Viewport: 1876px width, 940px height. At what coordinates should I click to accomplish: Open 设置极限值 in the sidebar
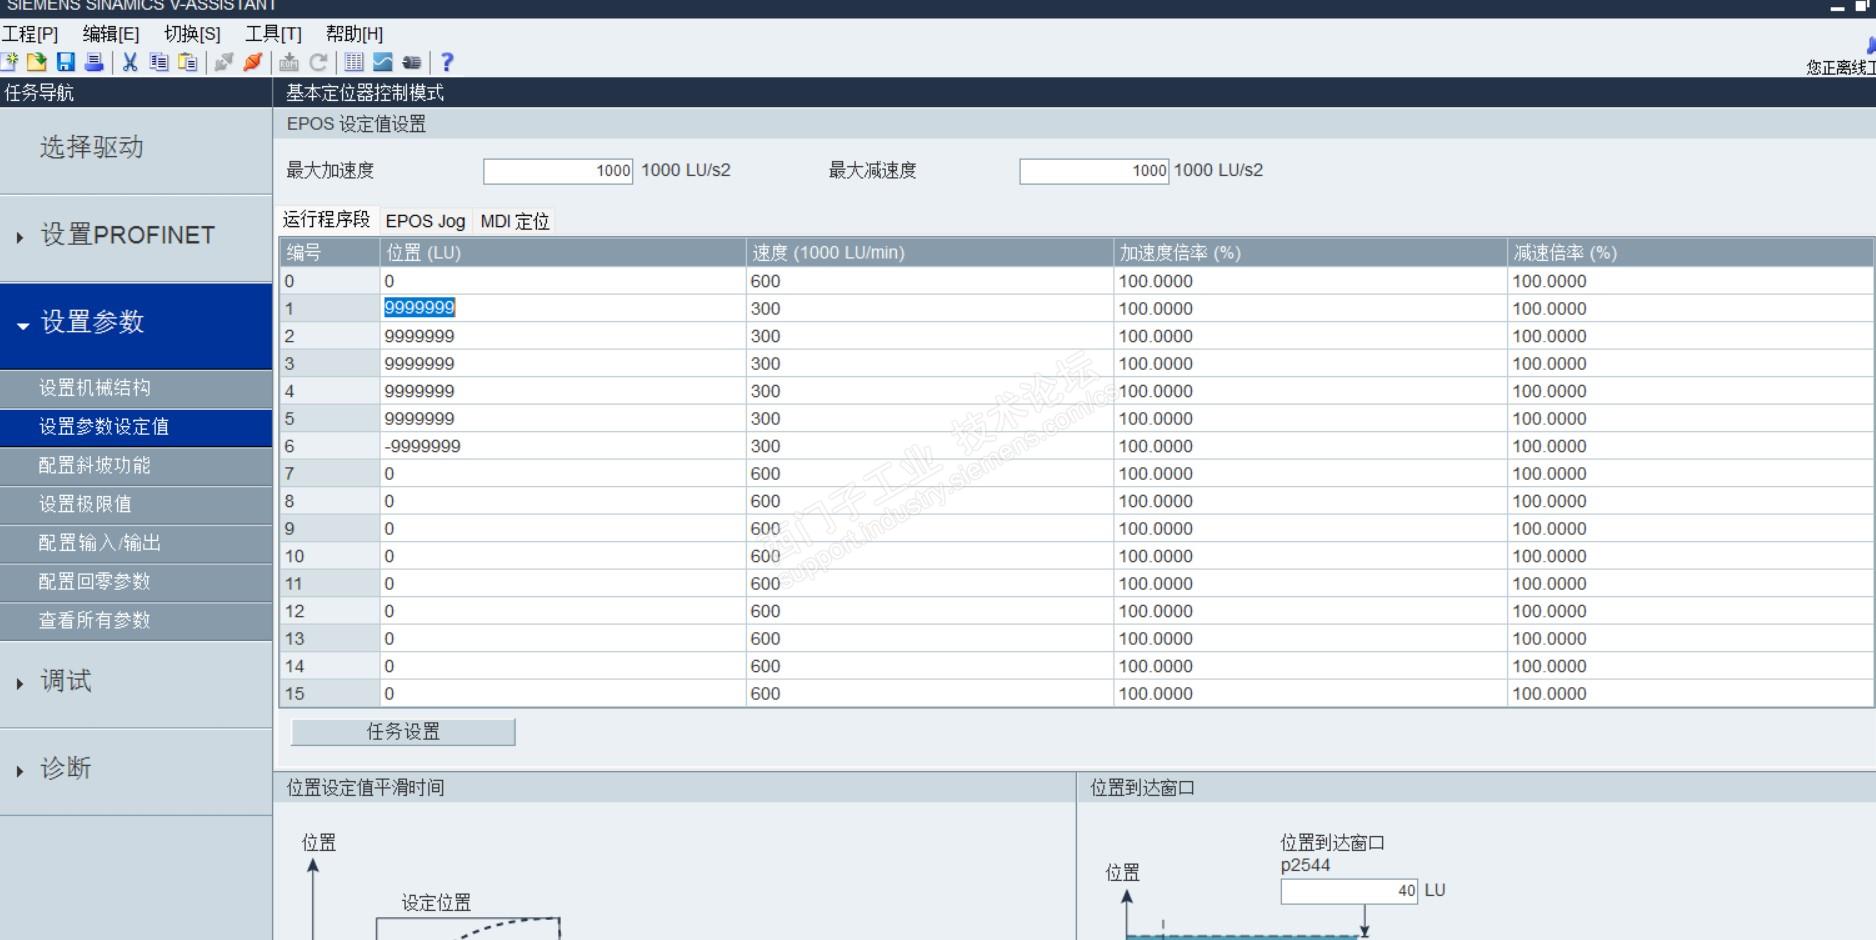[136, 505]
